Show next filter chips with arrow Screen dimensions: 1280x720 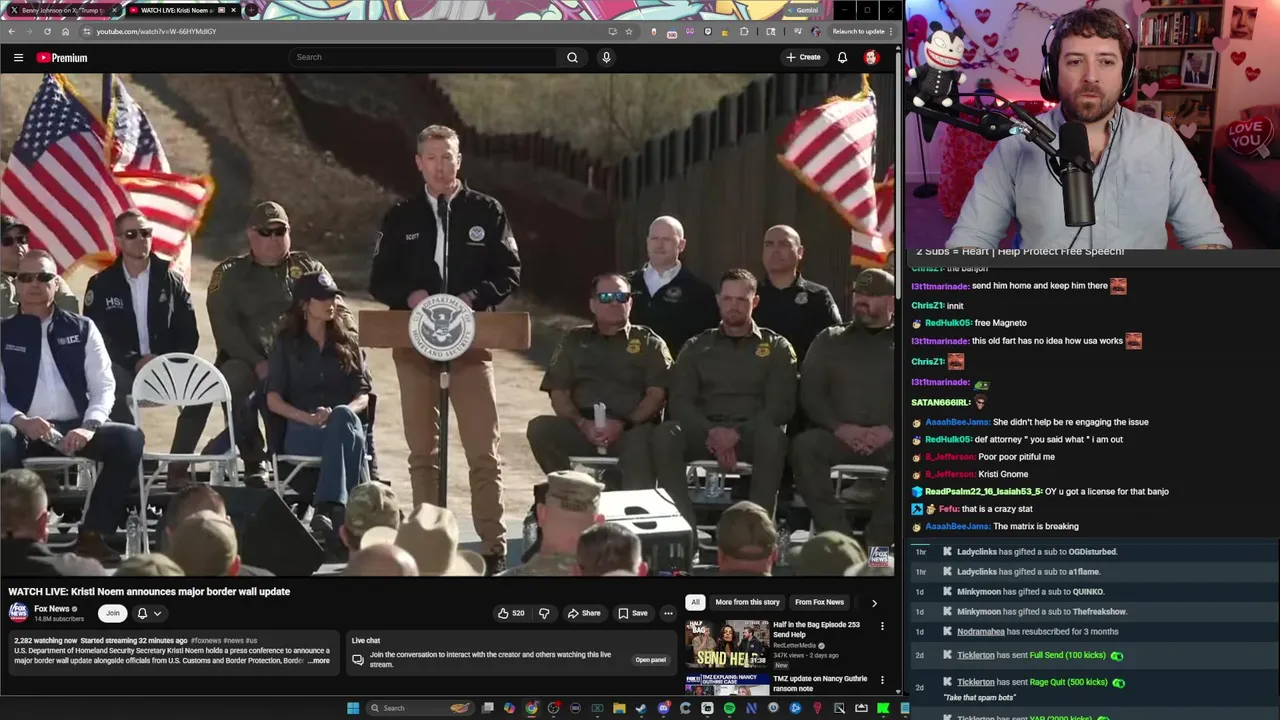click(874, 603)
